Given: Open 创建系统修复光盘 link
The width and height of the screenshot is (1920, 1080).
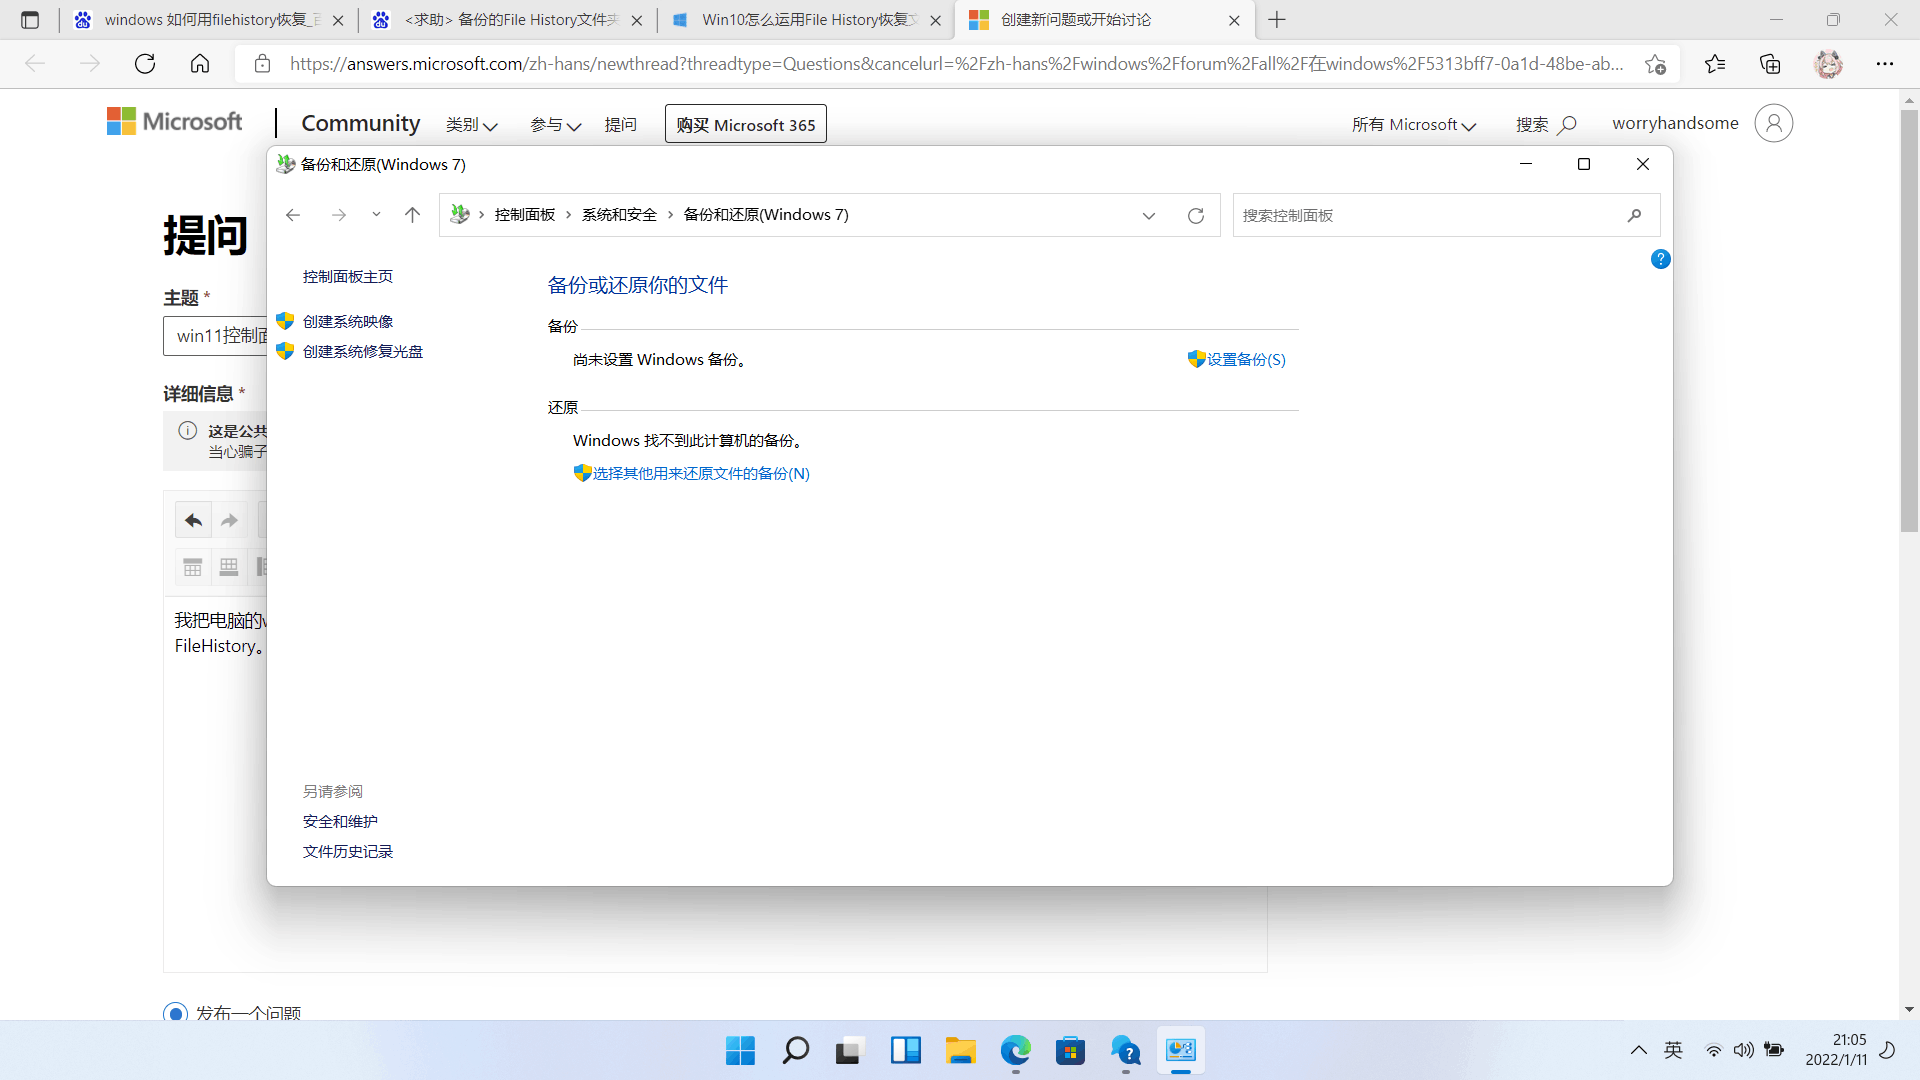Looking at the screenshot, I should (x=363, y=351).
